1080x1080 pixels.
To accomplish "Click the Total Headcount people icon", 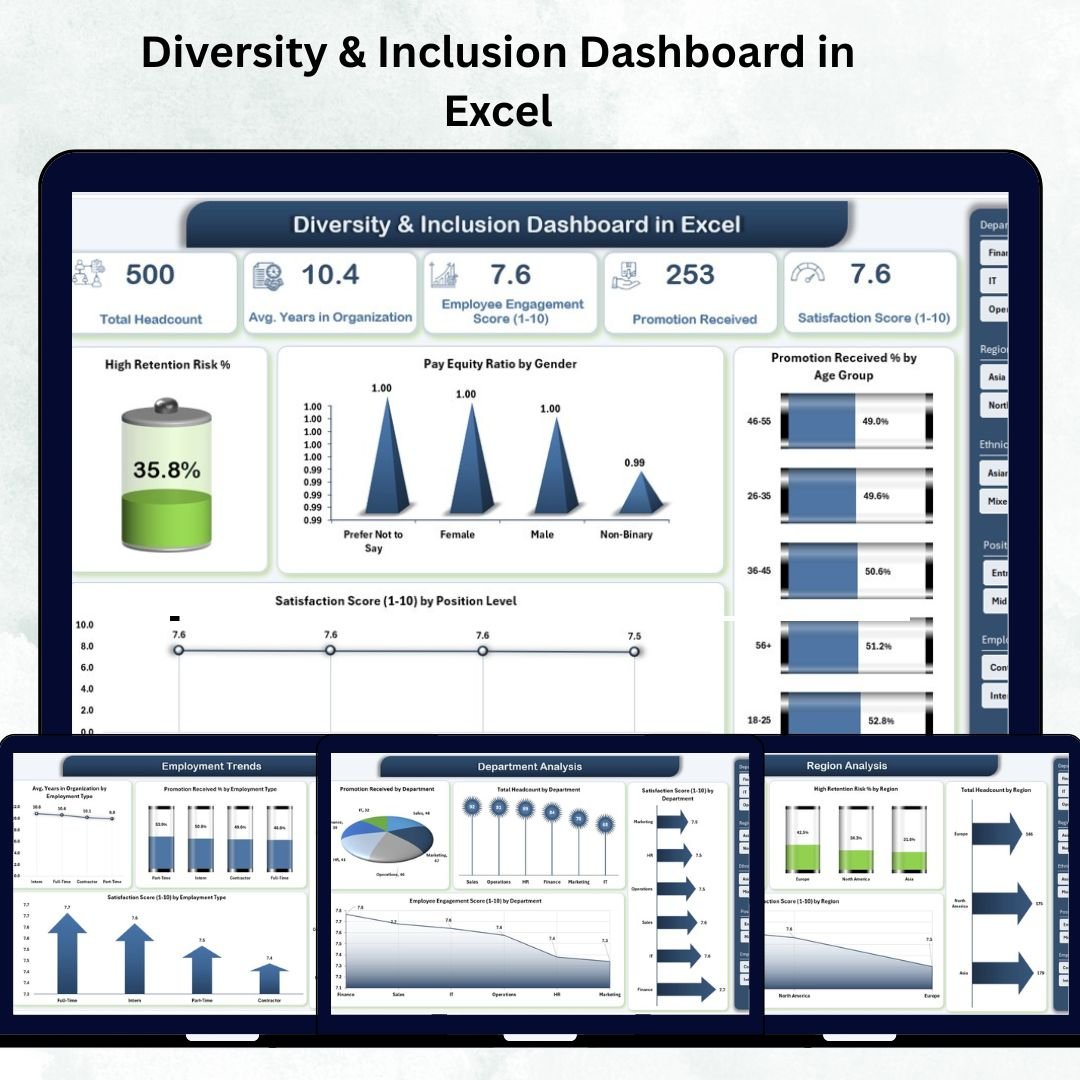I will coord(90,274).
